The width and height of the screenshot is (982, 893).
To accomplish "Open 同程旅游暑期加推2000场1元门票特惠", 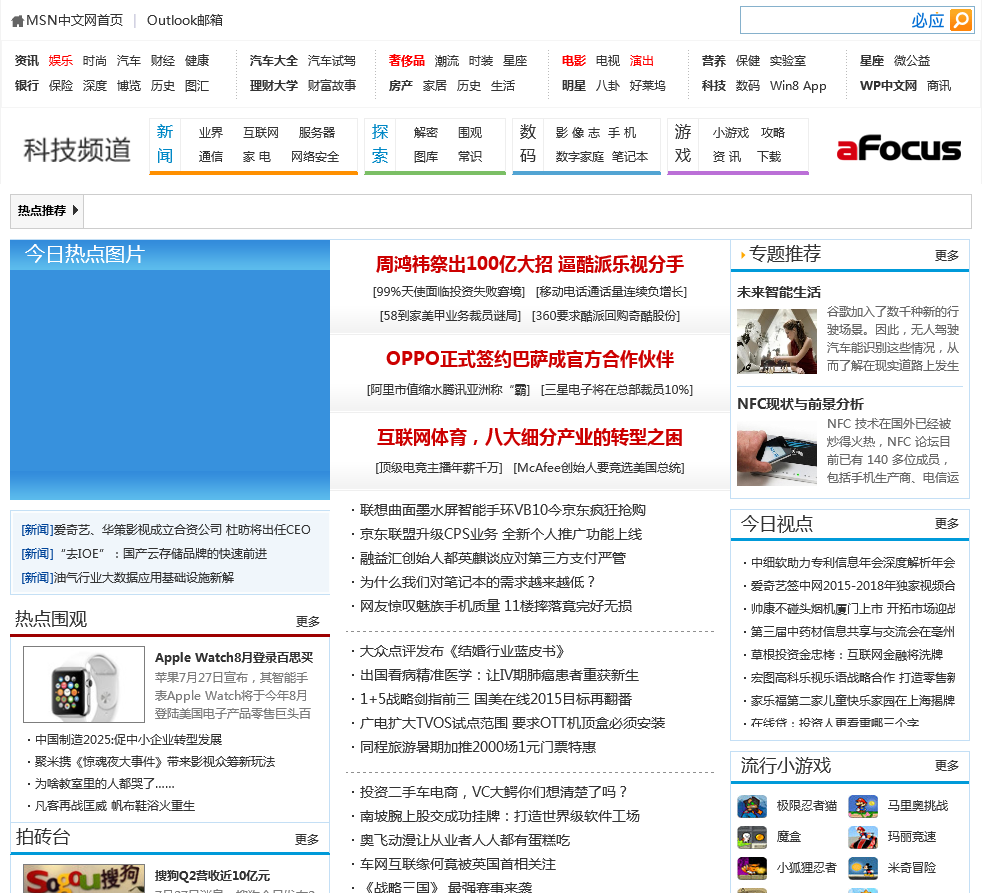I will tap(478, 747).
